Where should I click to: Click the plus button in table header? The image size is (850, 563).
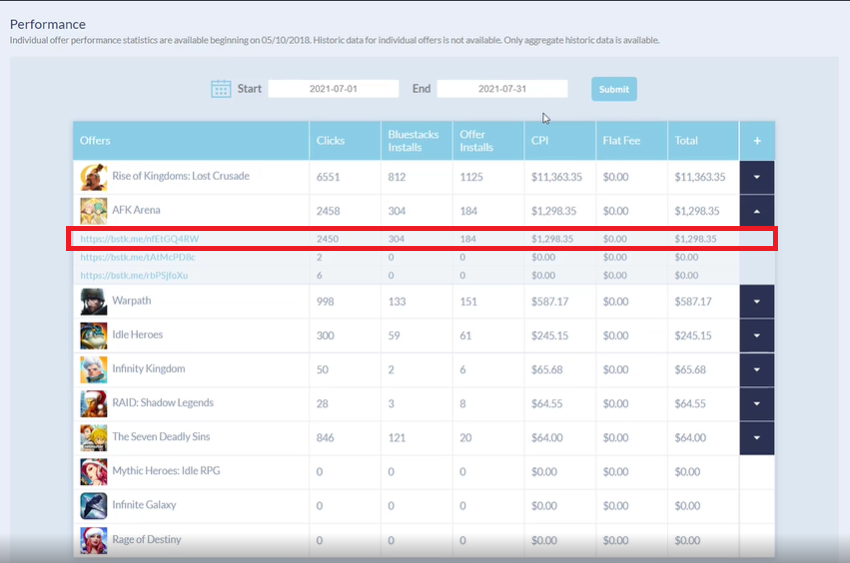[x=757, y=141]
